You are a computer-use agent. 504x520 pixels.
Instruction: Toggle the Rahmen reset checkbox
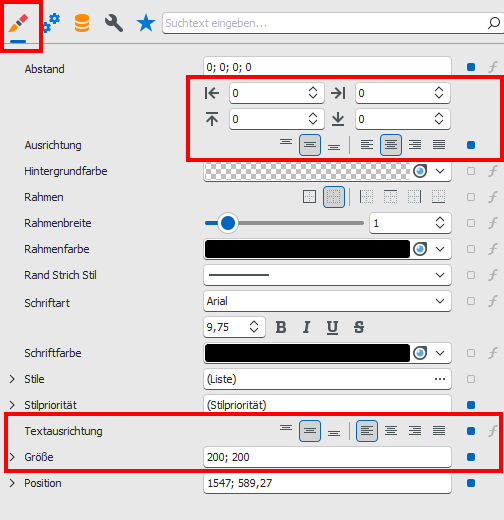pos(471,197)
